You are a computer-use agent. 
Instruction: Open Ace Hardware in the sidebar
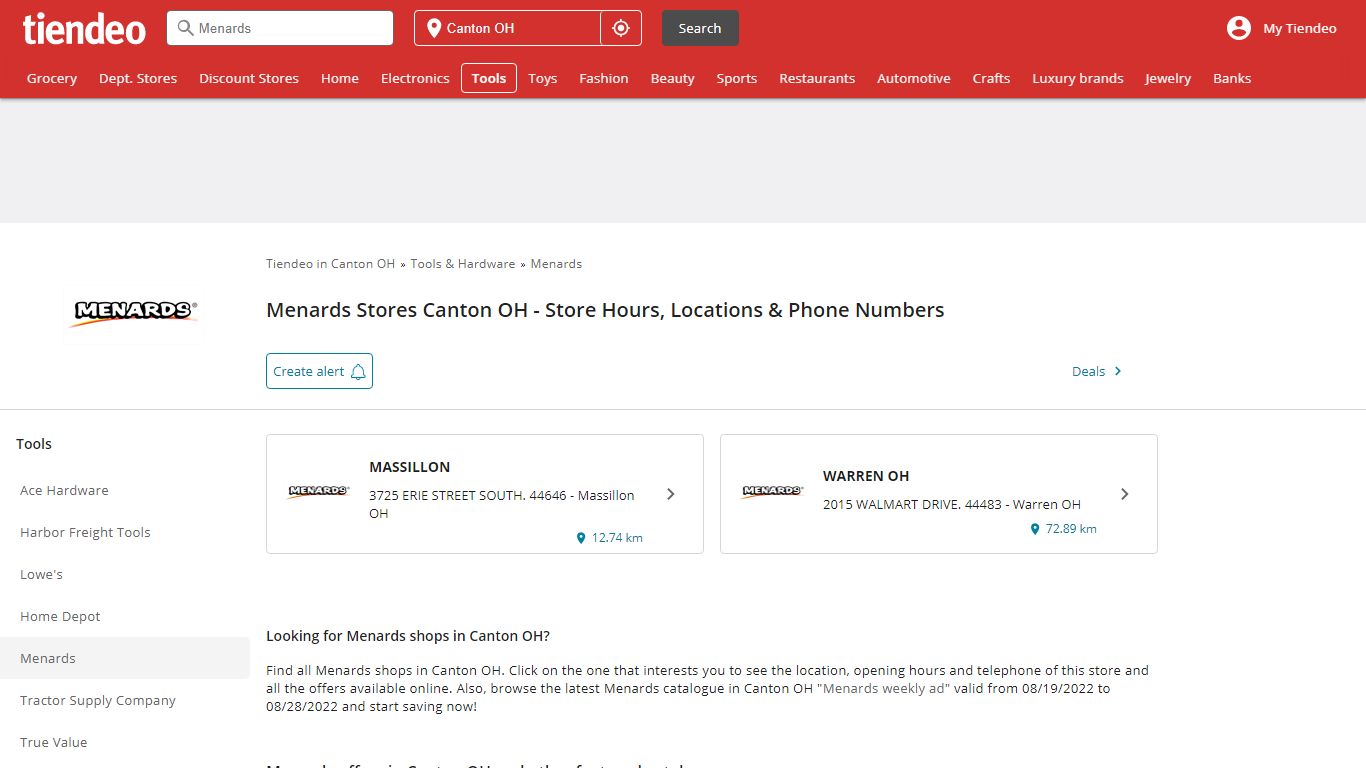pyautogui.click(x=64, y=490)
